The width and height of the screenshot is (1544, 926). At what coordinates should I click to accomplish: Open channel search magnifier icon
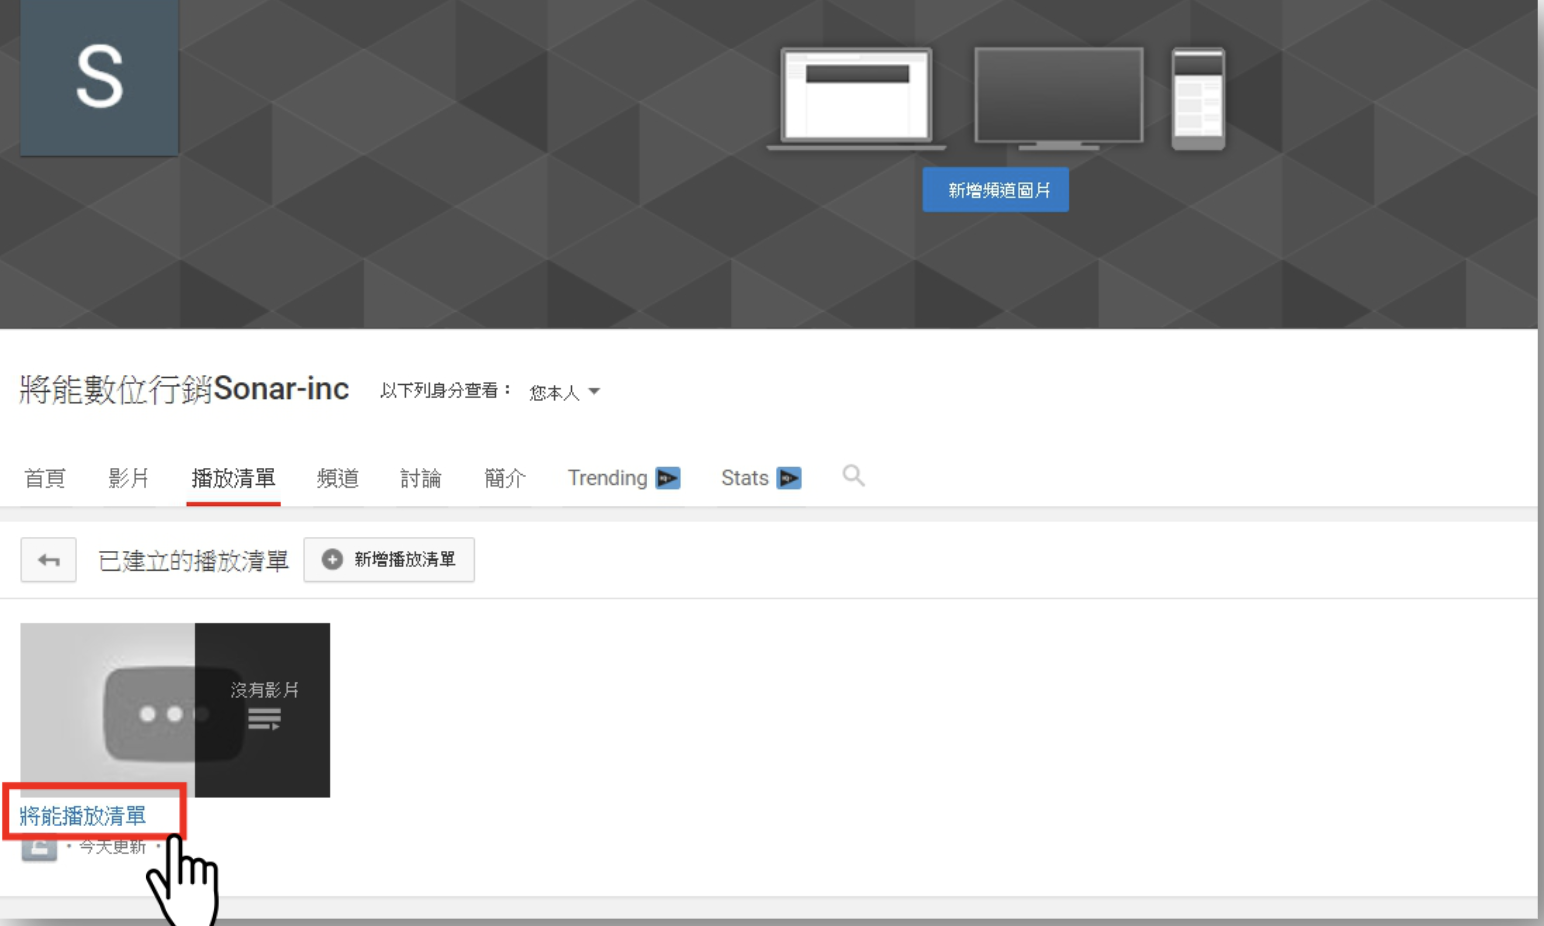coord(853,476)
